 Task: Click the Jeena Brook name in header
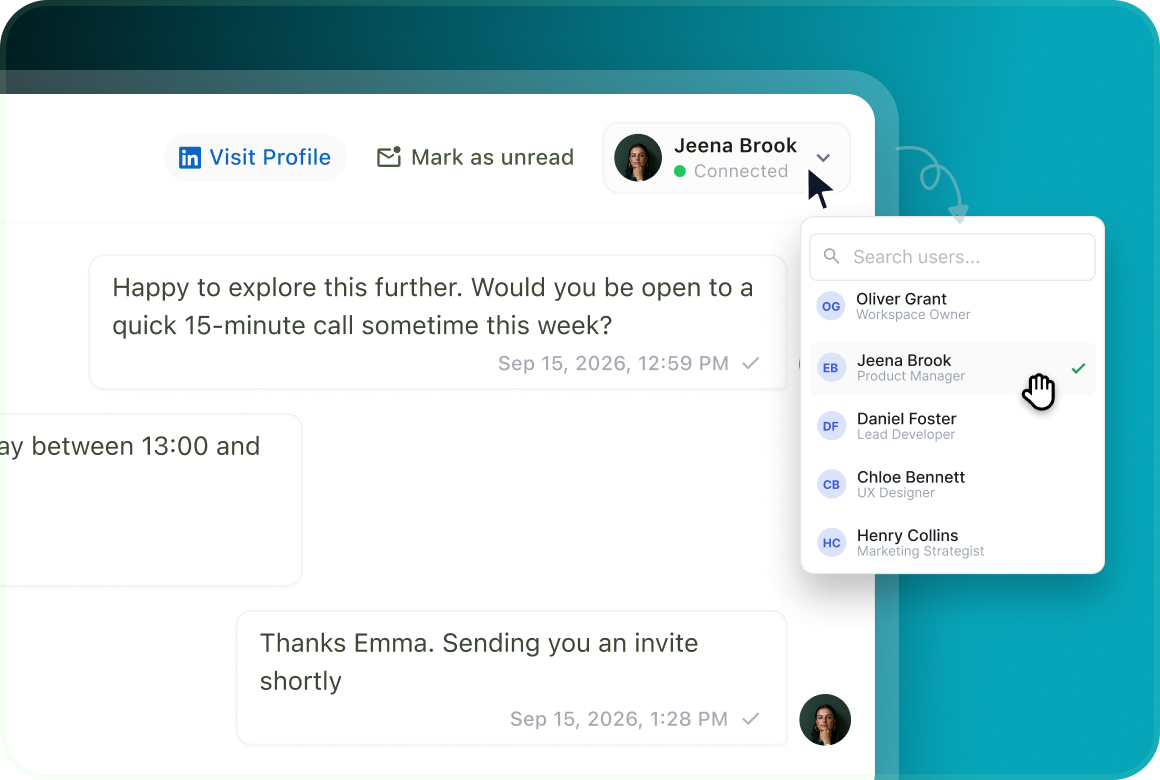735,145
